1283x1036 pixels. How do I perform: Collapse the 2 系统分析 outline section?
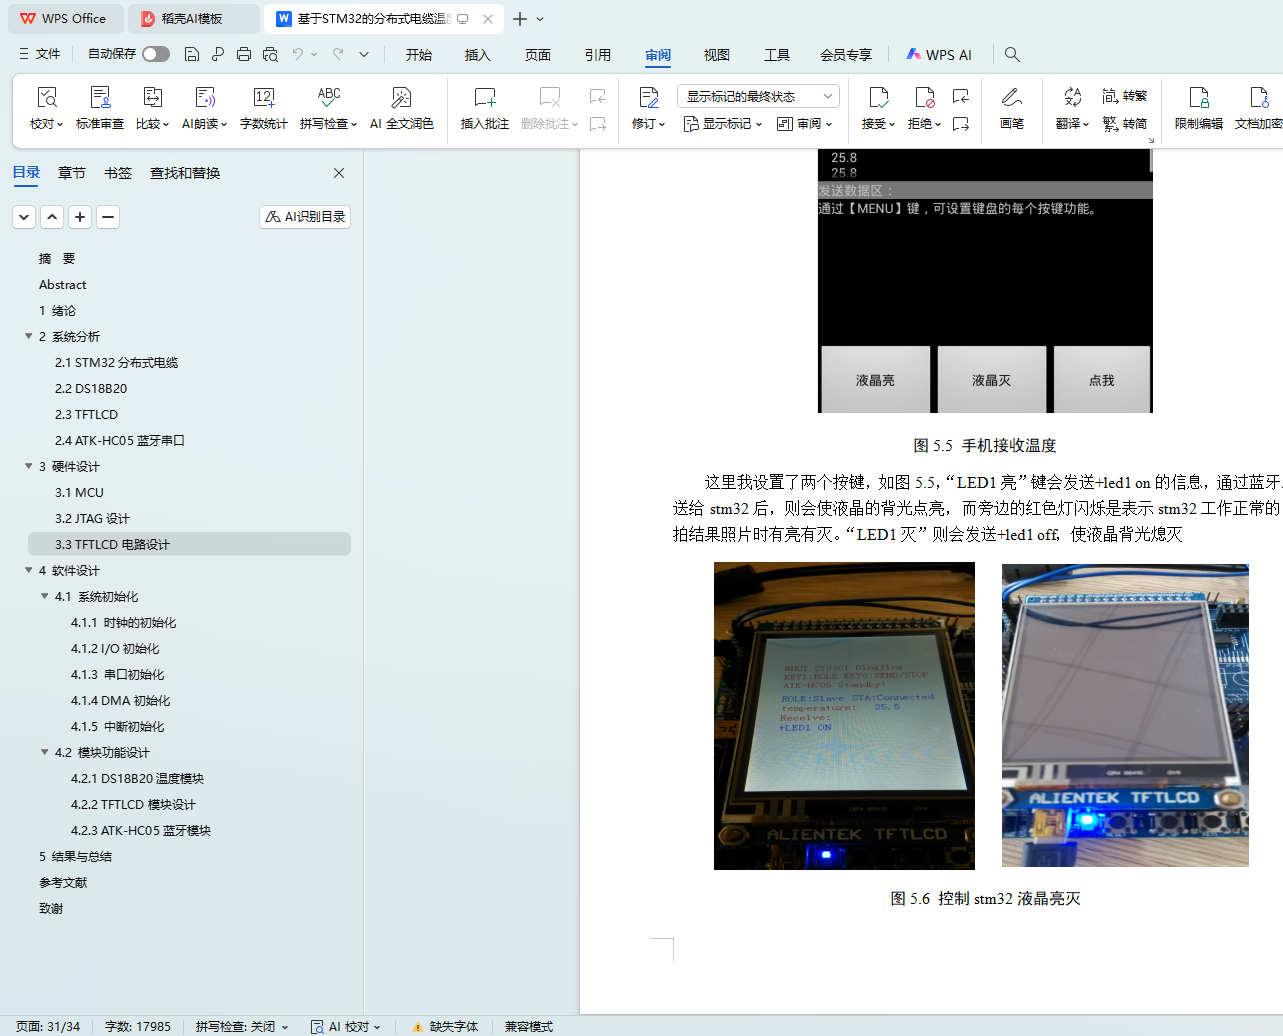tap(29, 337)
